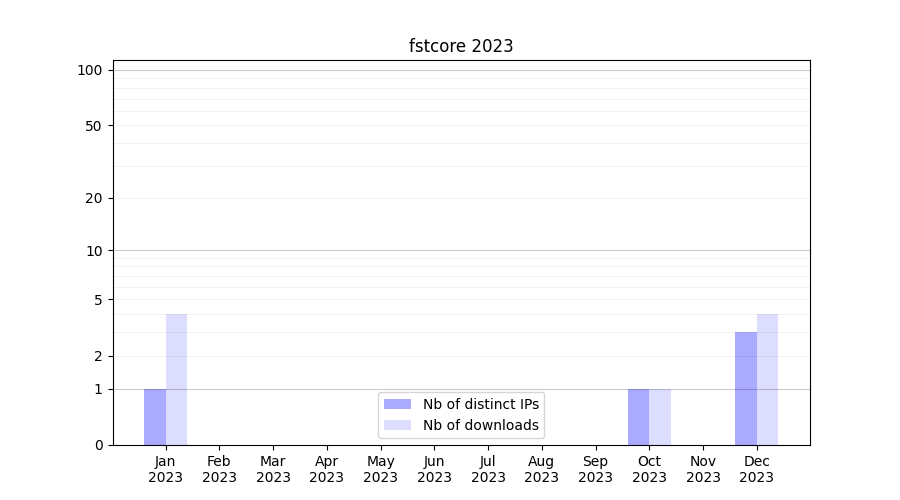Click the 'Mar 2023' x-axis label
The width and height of the screenshot is (900, 500).
coord(273,469)
